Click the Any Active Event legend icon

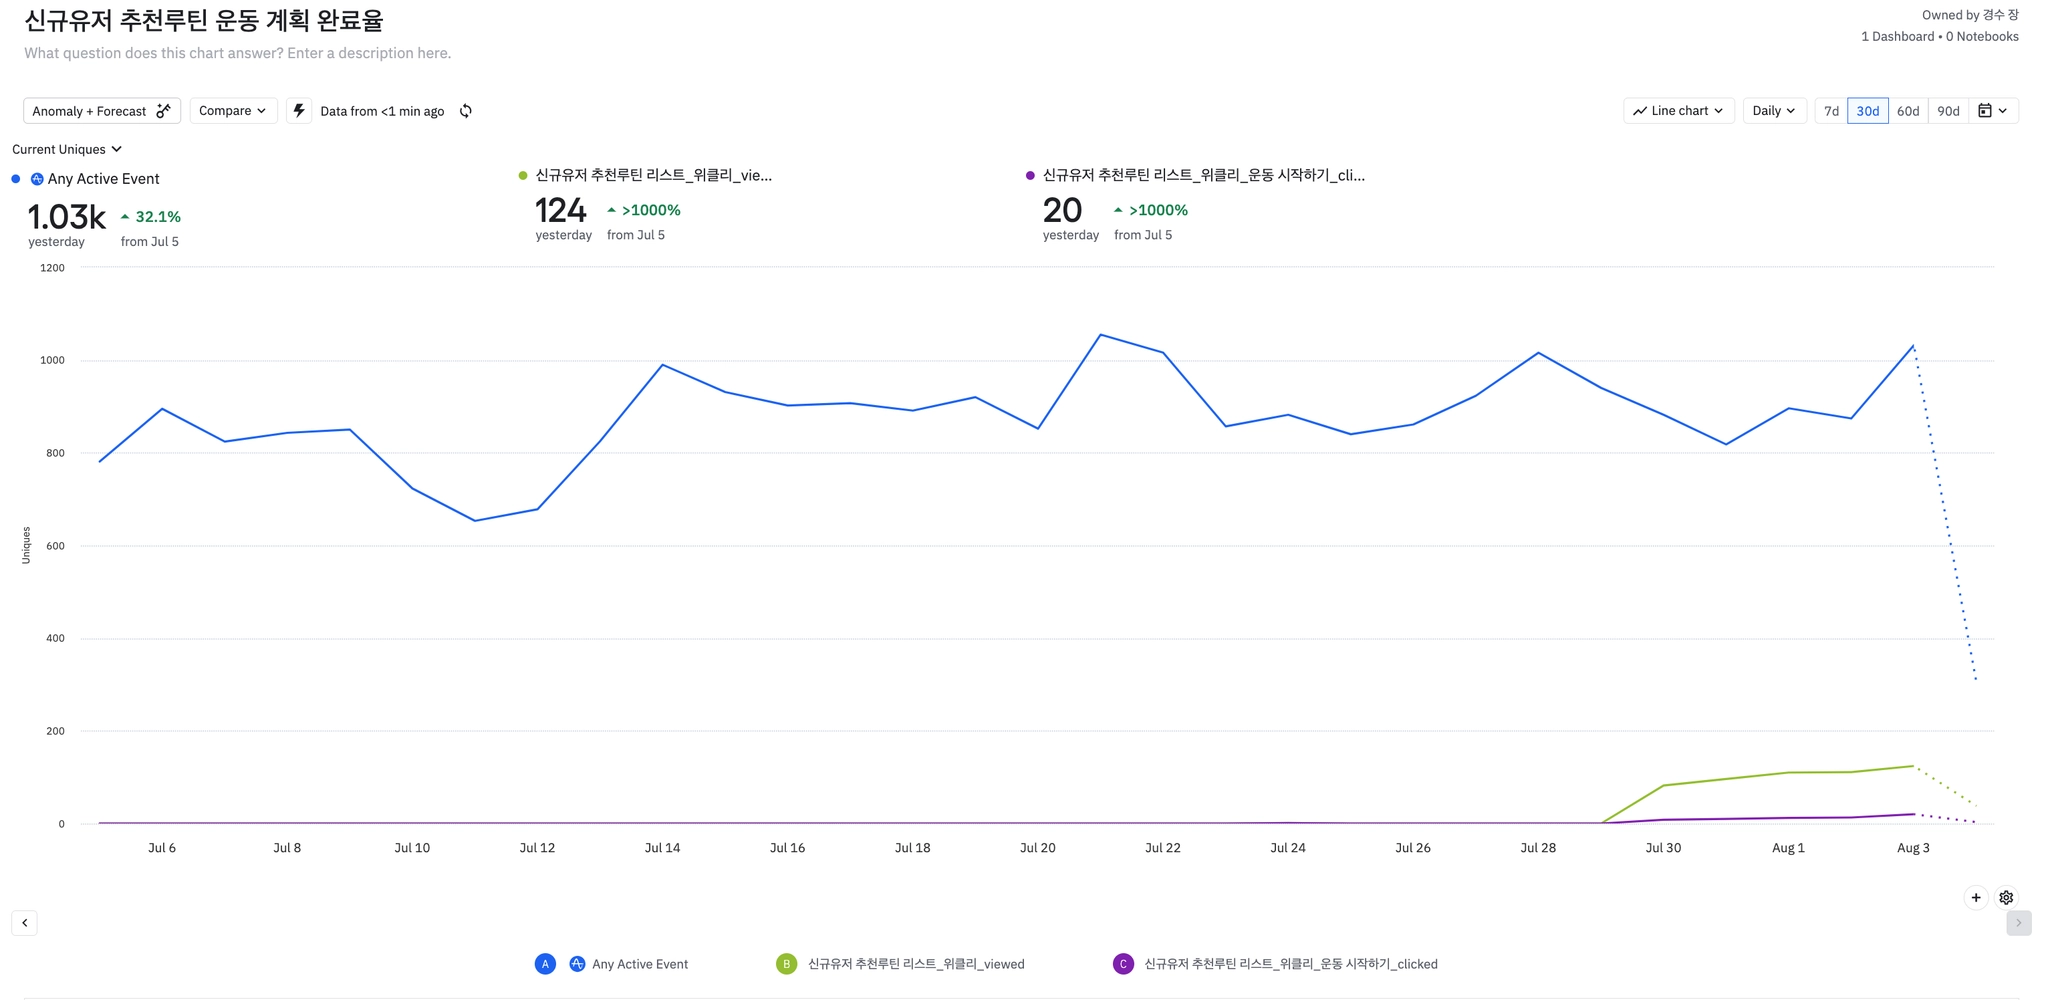pos(577,964)
